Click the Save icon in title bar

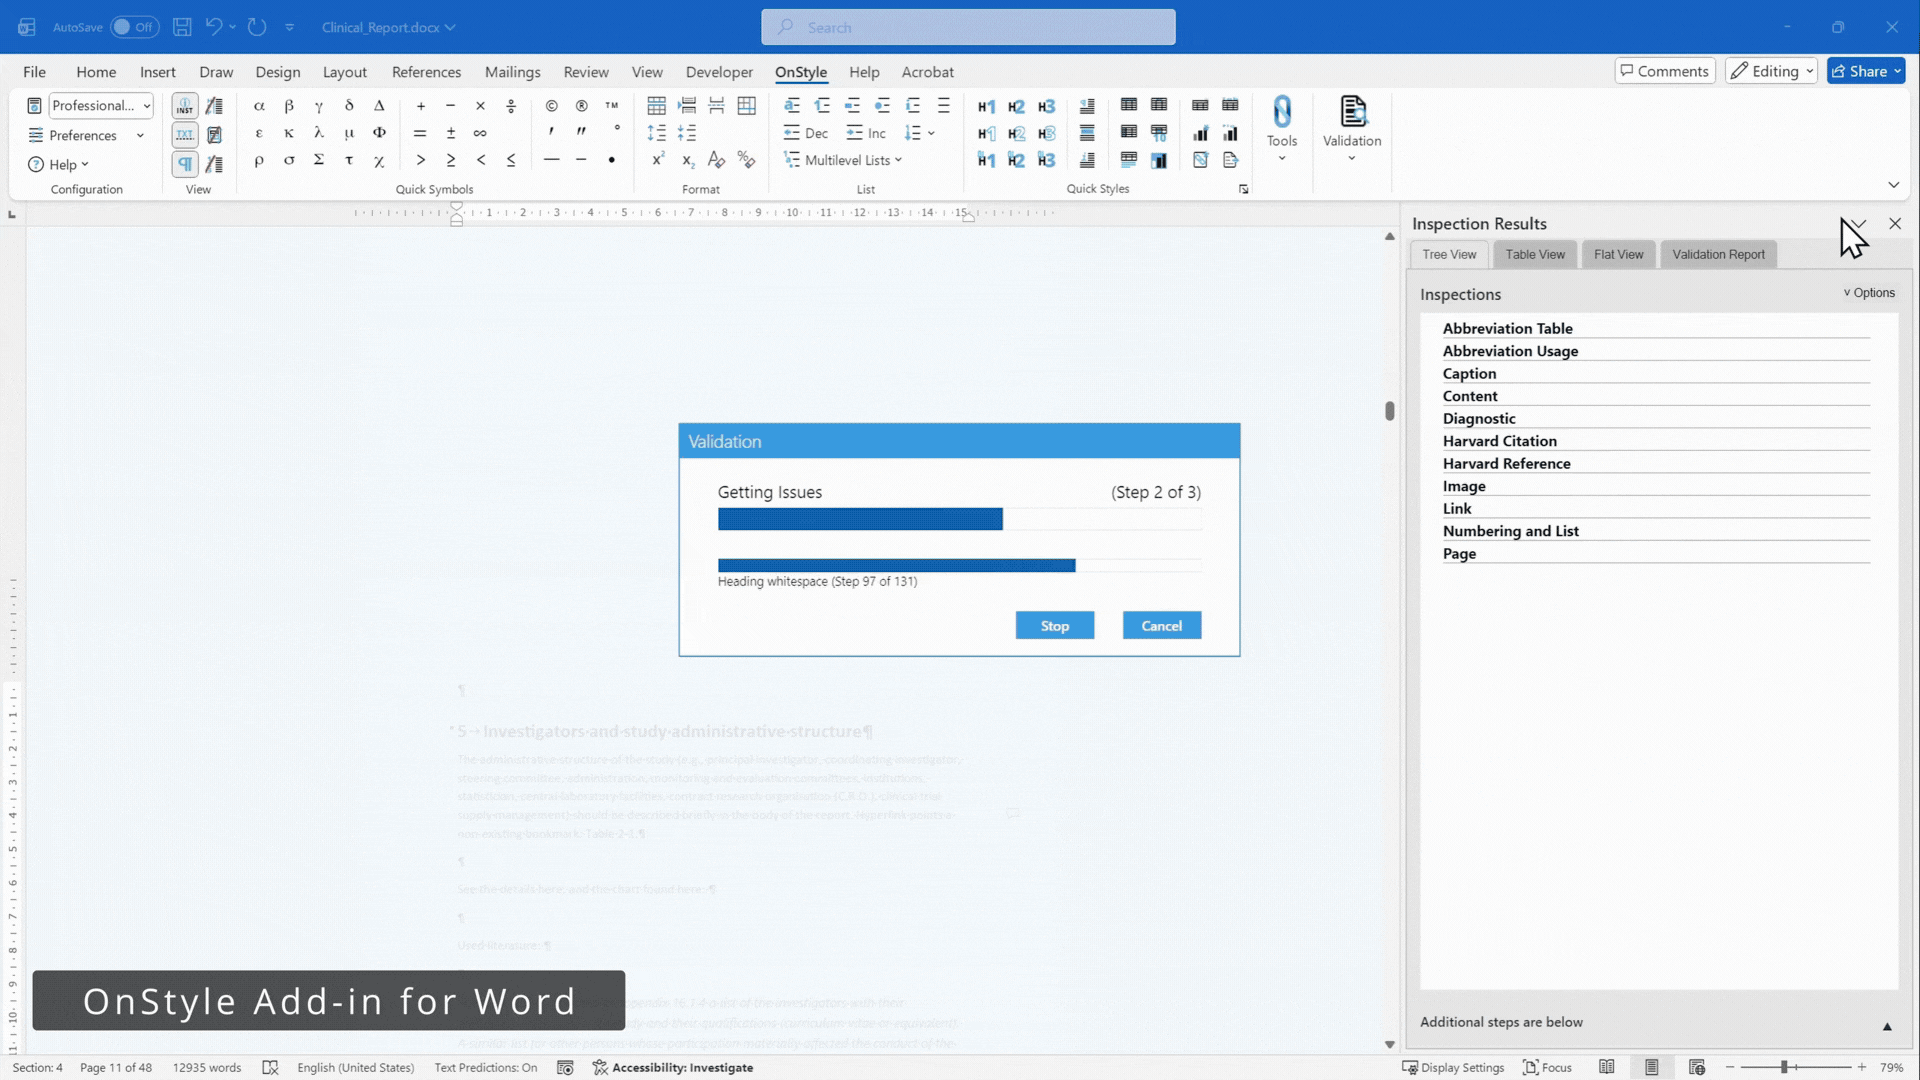182,27
